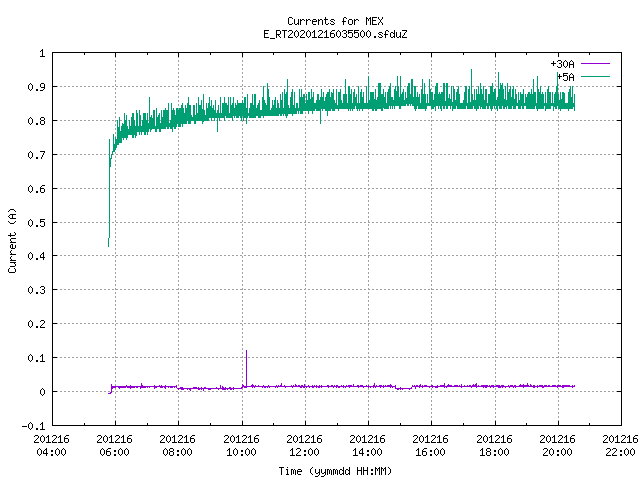Click the x-axis label 201216 20:00
Viewport: 640px width, 480px height.
click(558, 445)
